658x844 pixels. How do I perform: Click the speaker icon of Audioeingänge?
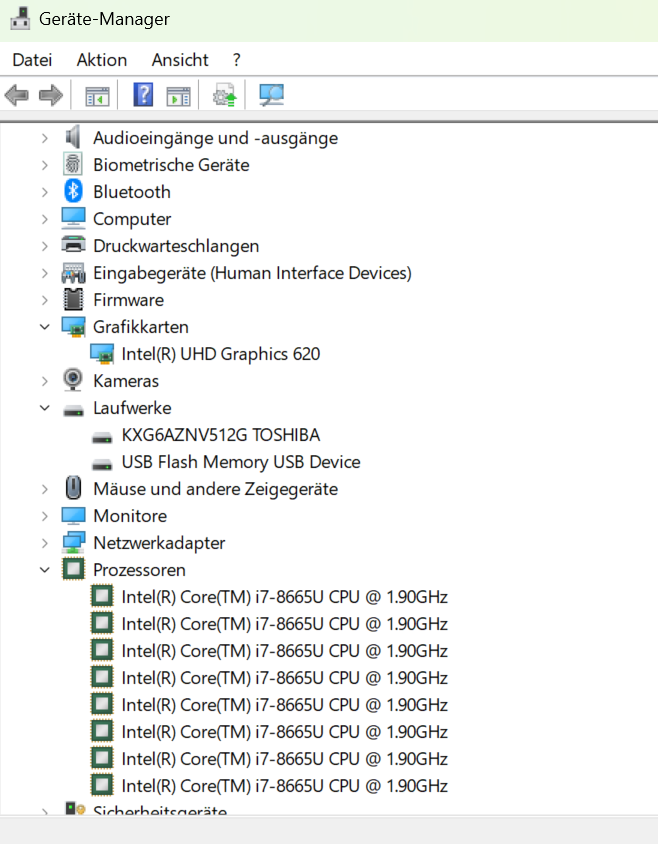tap(73, 138)
